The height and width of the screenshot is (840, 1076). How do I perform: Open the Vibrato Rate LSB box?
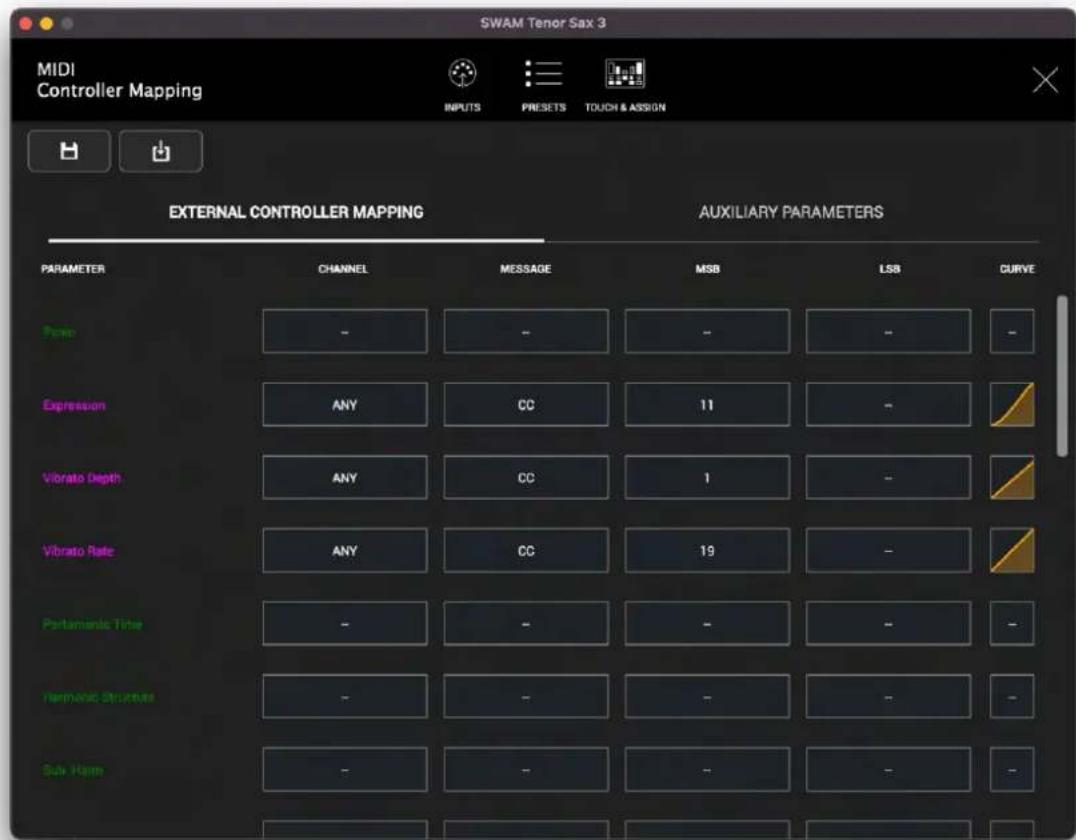[x=888, y=550]
